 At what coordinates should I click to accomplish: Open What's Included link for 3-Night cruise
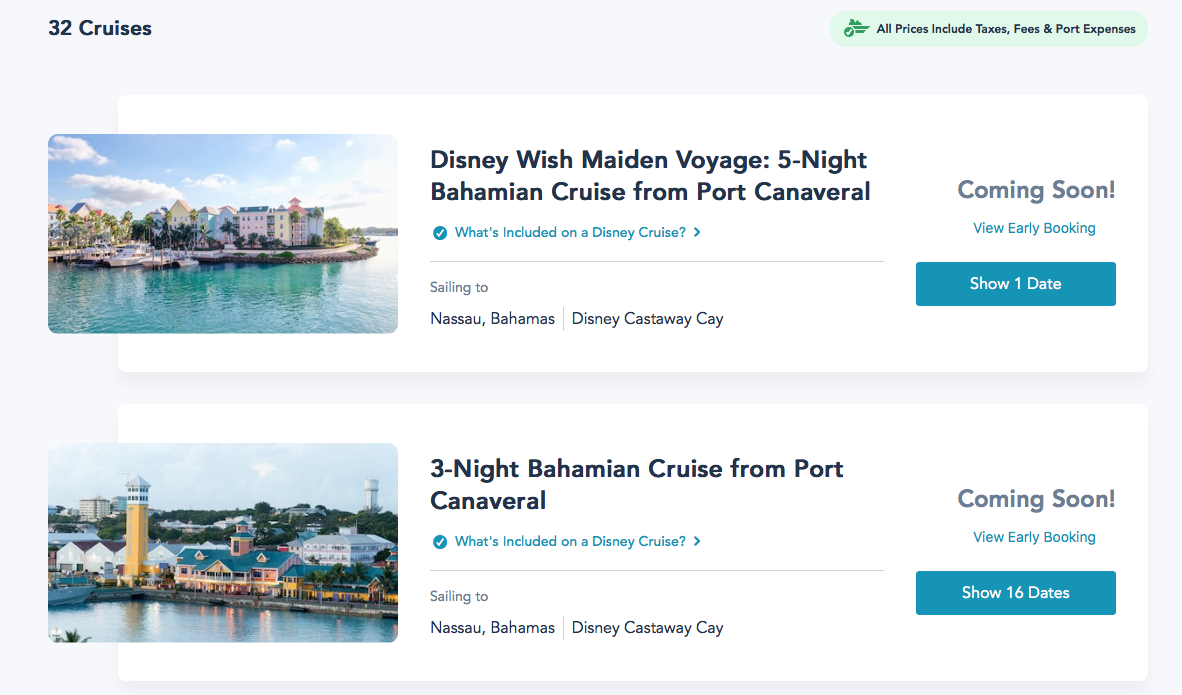570,542
